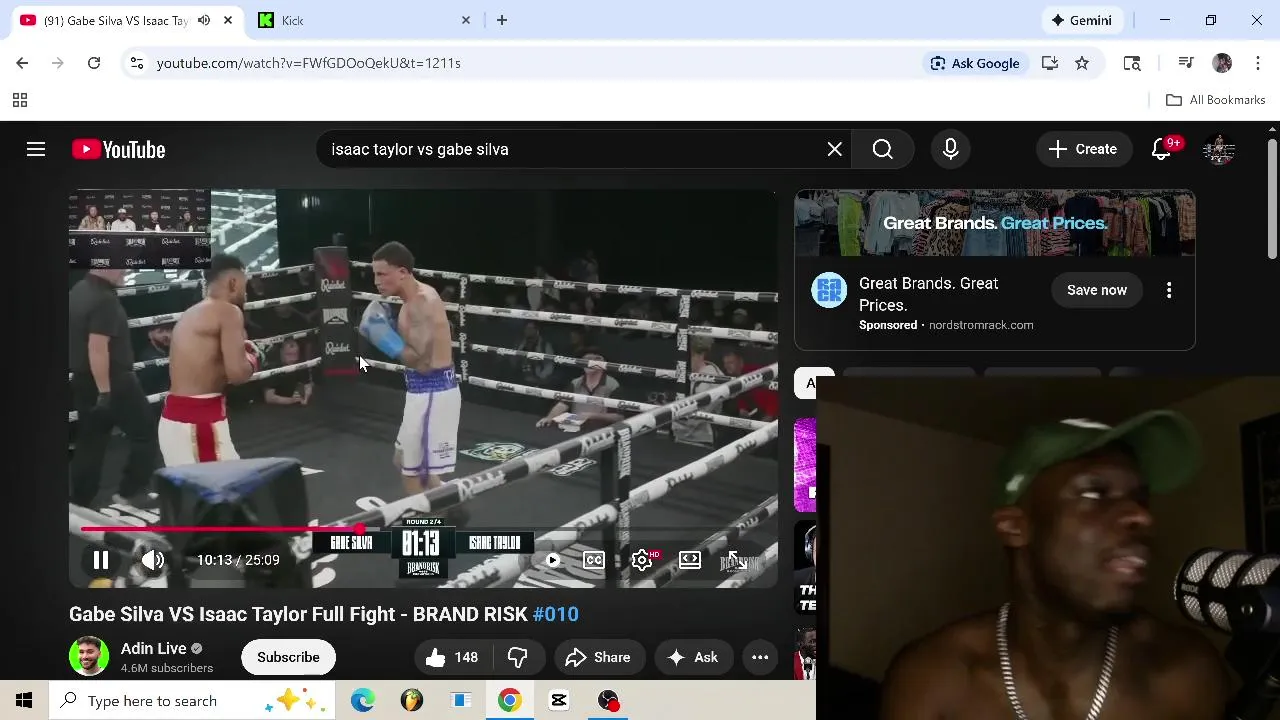Seek using the red progress bar
1280x720 pixels.
click(x=423, y=529)
